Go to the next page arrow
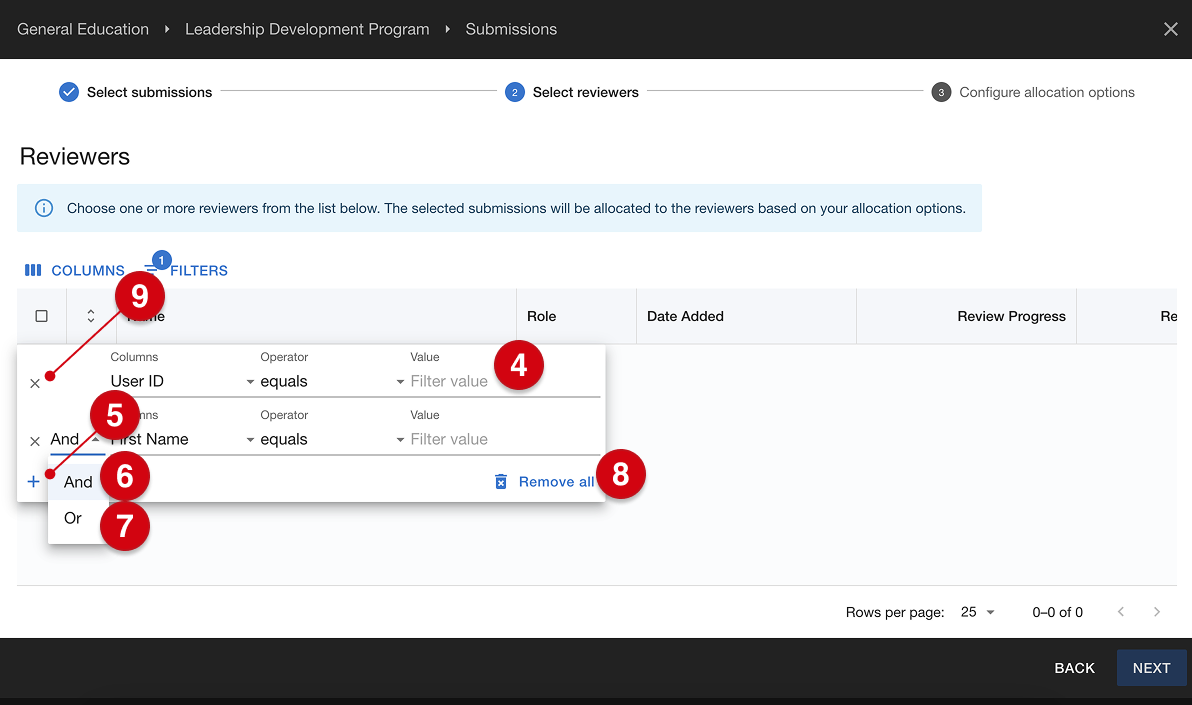Screen dimensions: 1192x705 1157,612
